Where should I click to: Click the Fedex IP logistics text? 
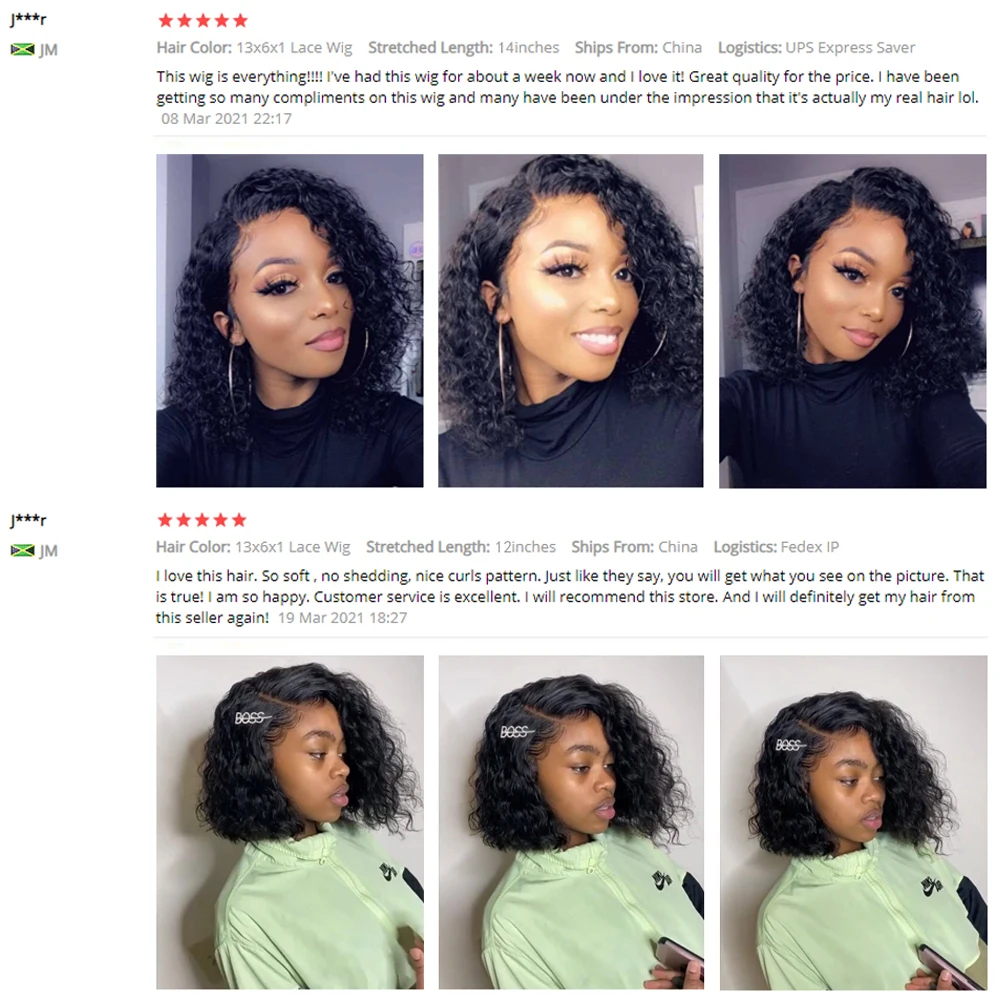tap(810, 547)
